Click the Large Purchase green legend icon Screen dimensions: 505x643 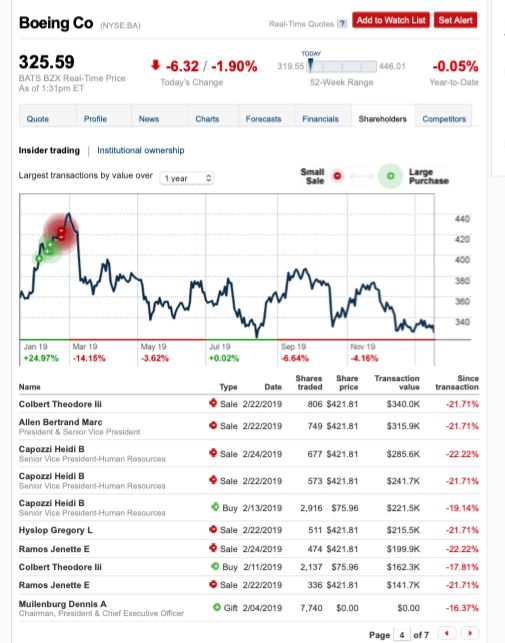coord(391,176)
